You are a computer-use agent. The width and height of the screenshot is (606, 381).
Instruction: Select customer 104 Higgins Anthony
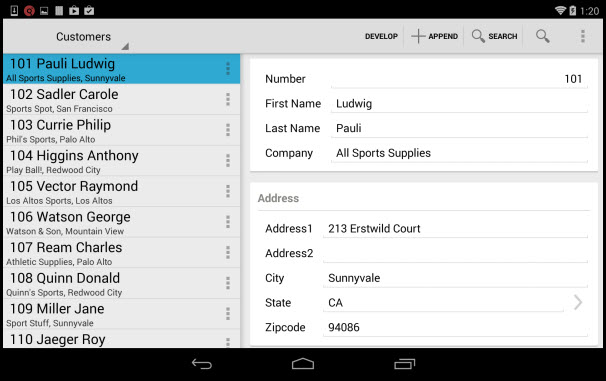coord(121,160)
